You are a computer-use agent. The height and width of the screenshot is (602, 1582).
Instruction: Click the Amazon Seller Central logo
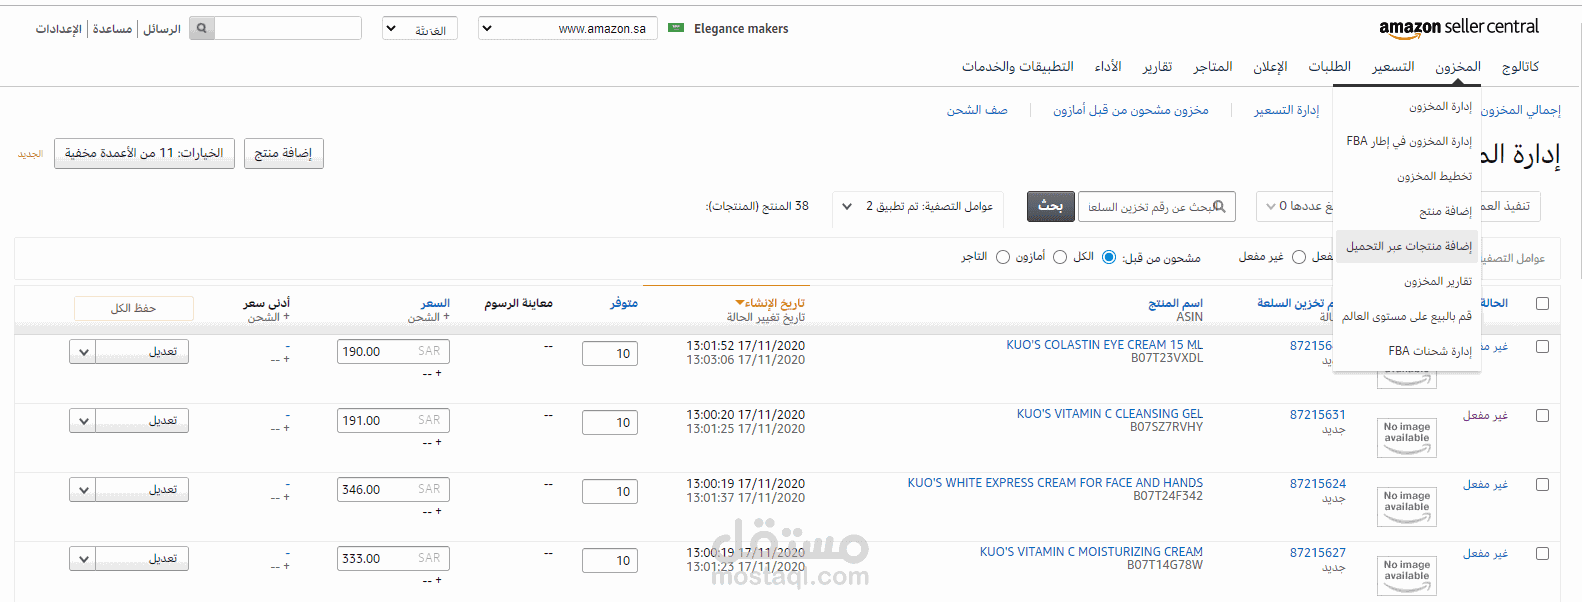1459,28
